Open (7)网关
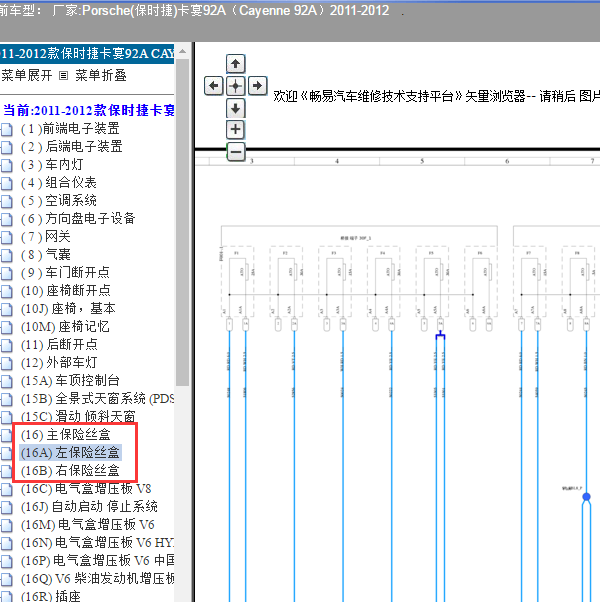 [x=45, y=236]
